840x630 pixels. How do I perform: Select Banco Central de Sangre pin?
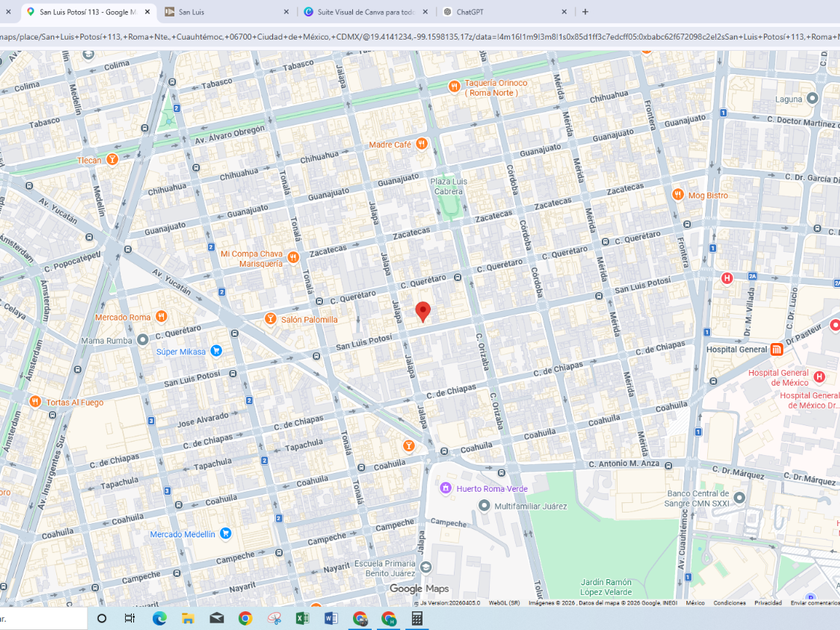coord(739,498)
